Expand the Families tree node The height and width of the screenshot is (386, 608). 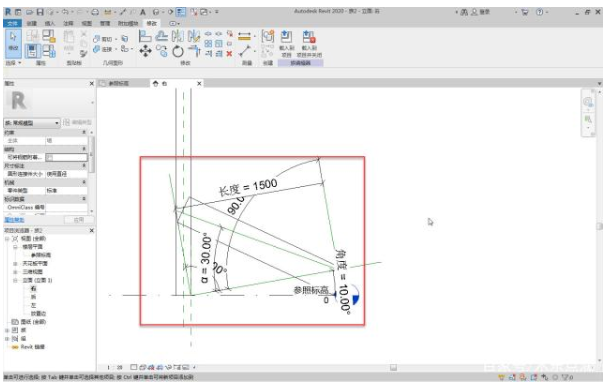click(7, 330)
